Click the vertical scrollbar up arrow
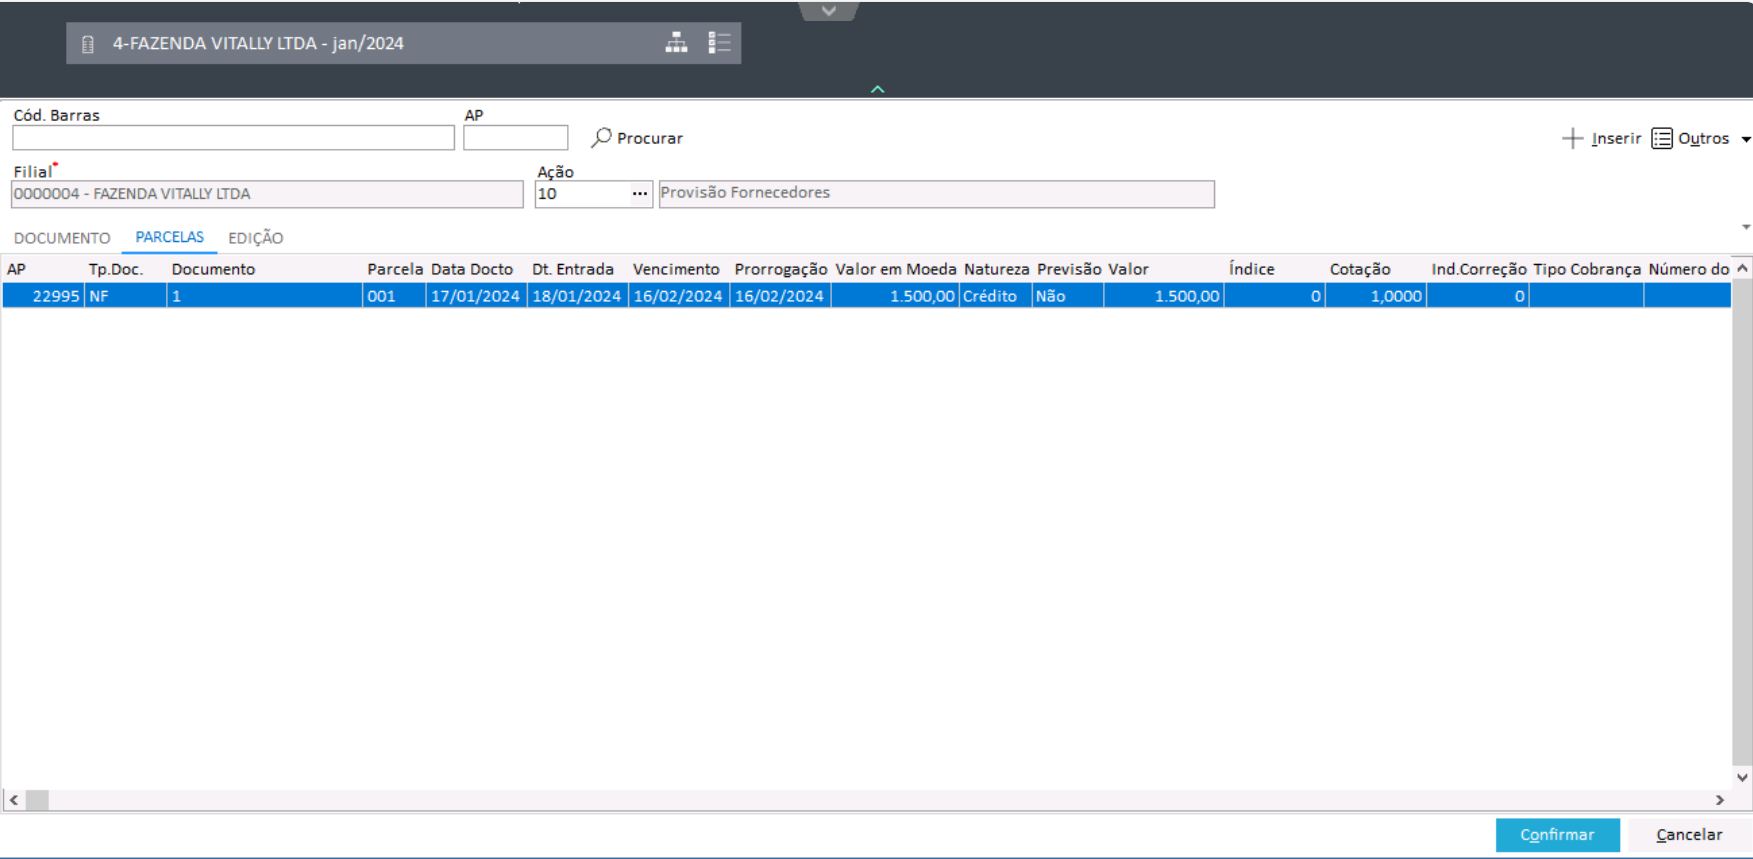Image resolution: width=1753 pixels, height=859 pixels. pos(1742,268)
